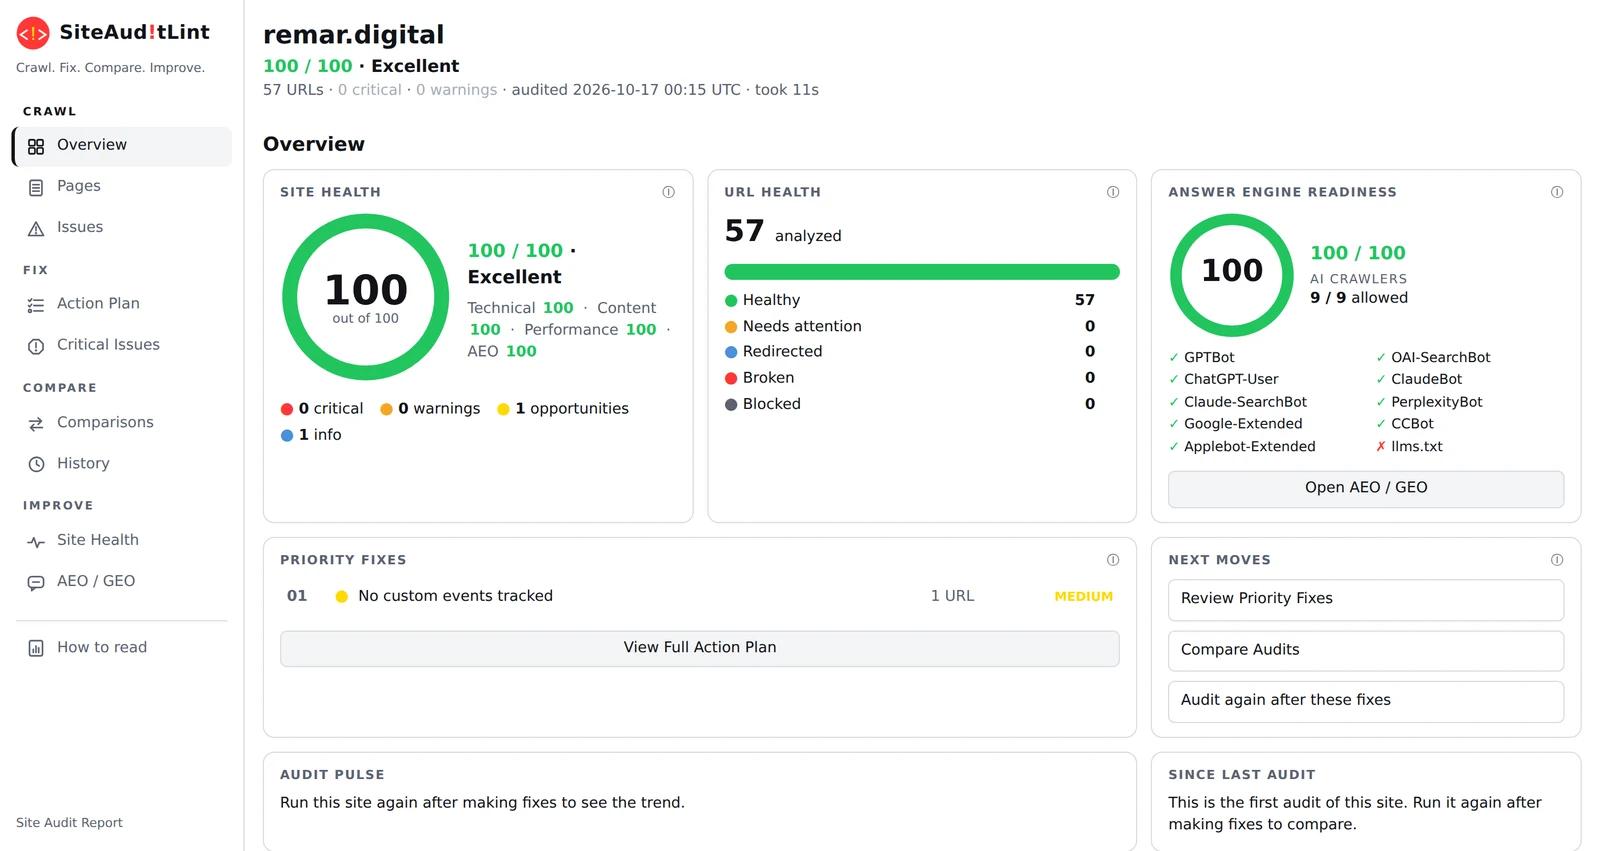Select Site Health under Improve
Viewport: 1600px width, 851px height.
[x=122, y=540]
